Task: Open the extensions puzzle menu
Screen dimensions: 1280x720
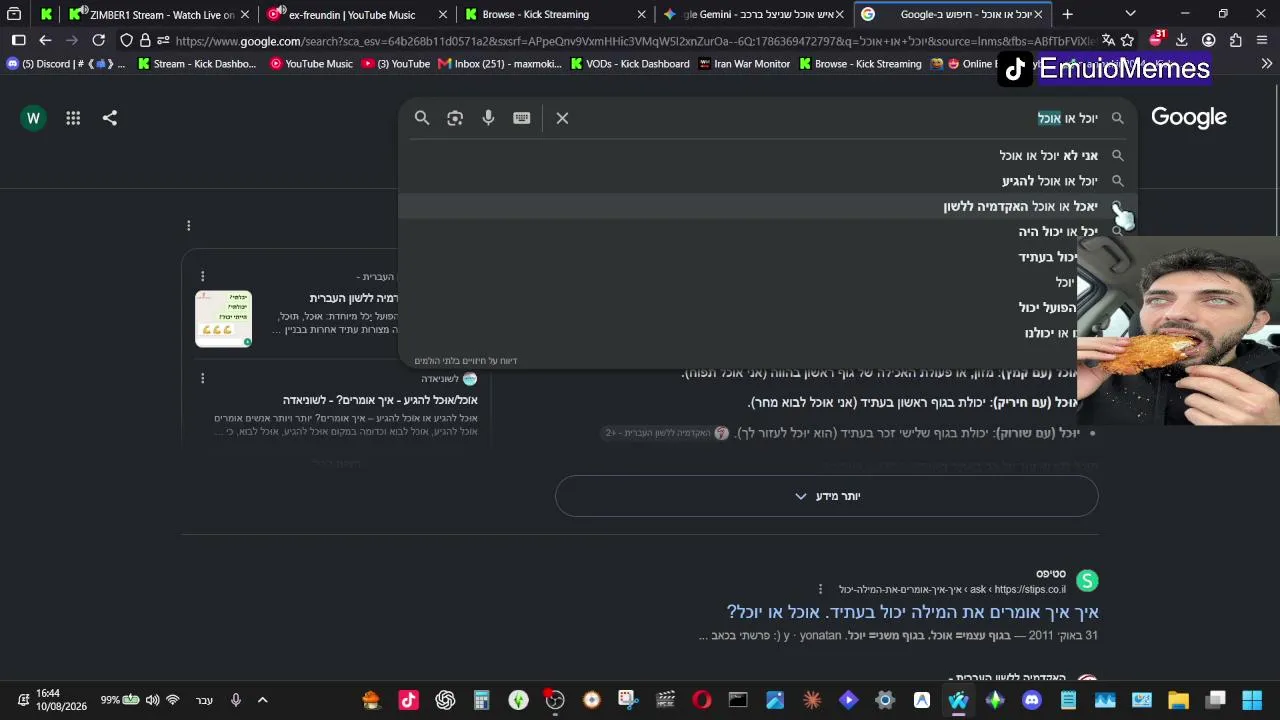Action: coord(1236,40)
